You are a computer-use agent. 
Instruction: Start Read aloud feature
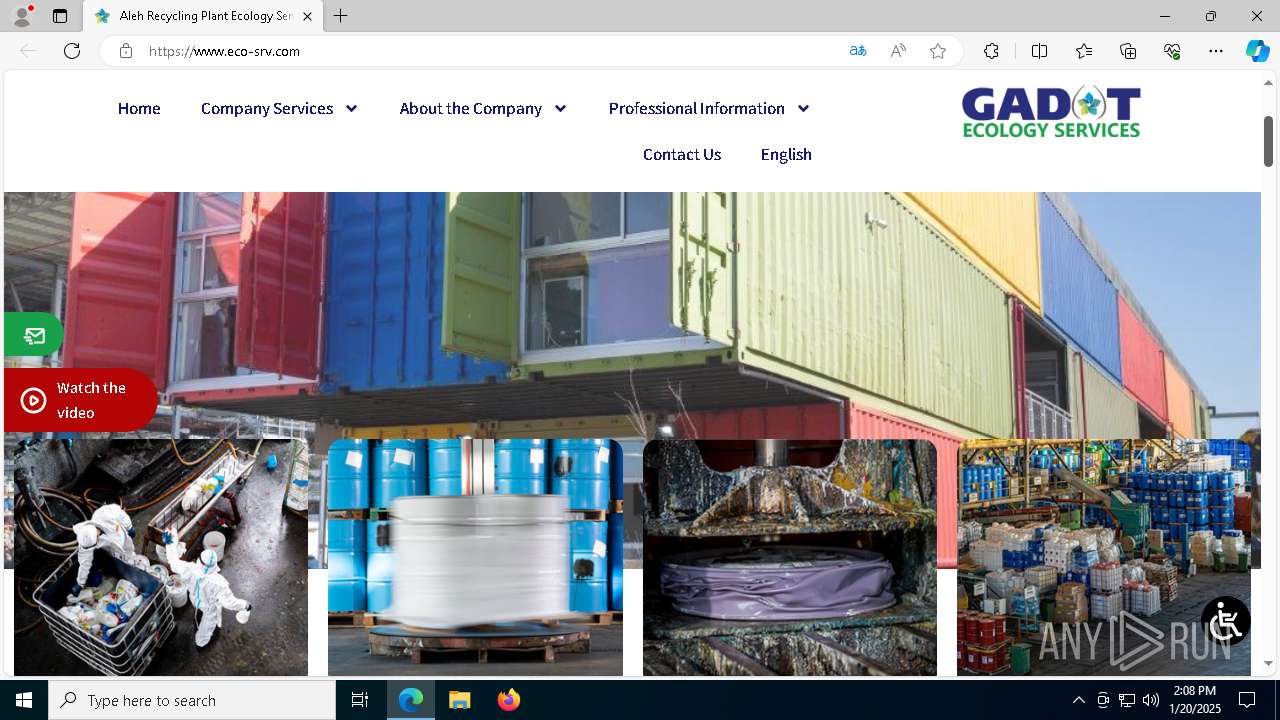898,51
